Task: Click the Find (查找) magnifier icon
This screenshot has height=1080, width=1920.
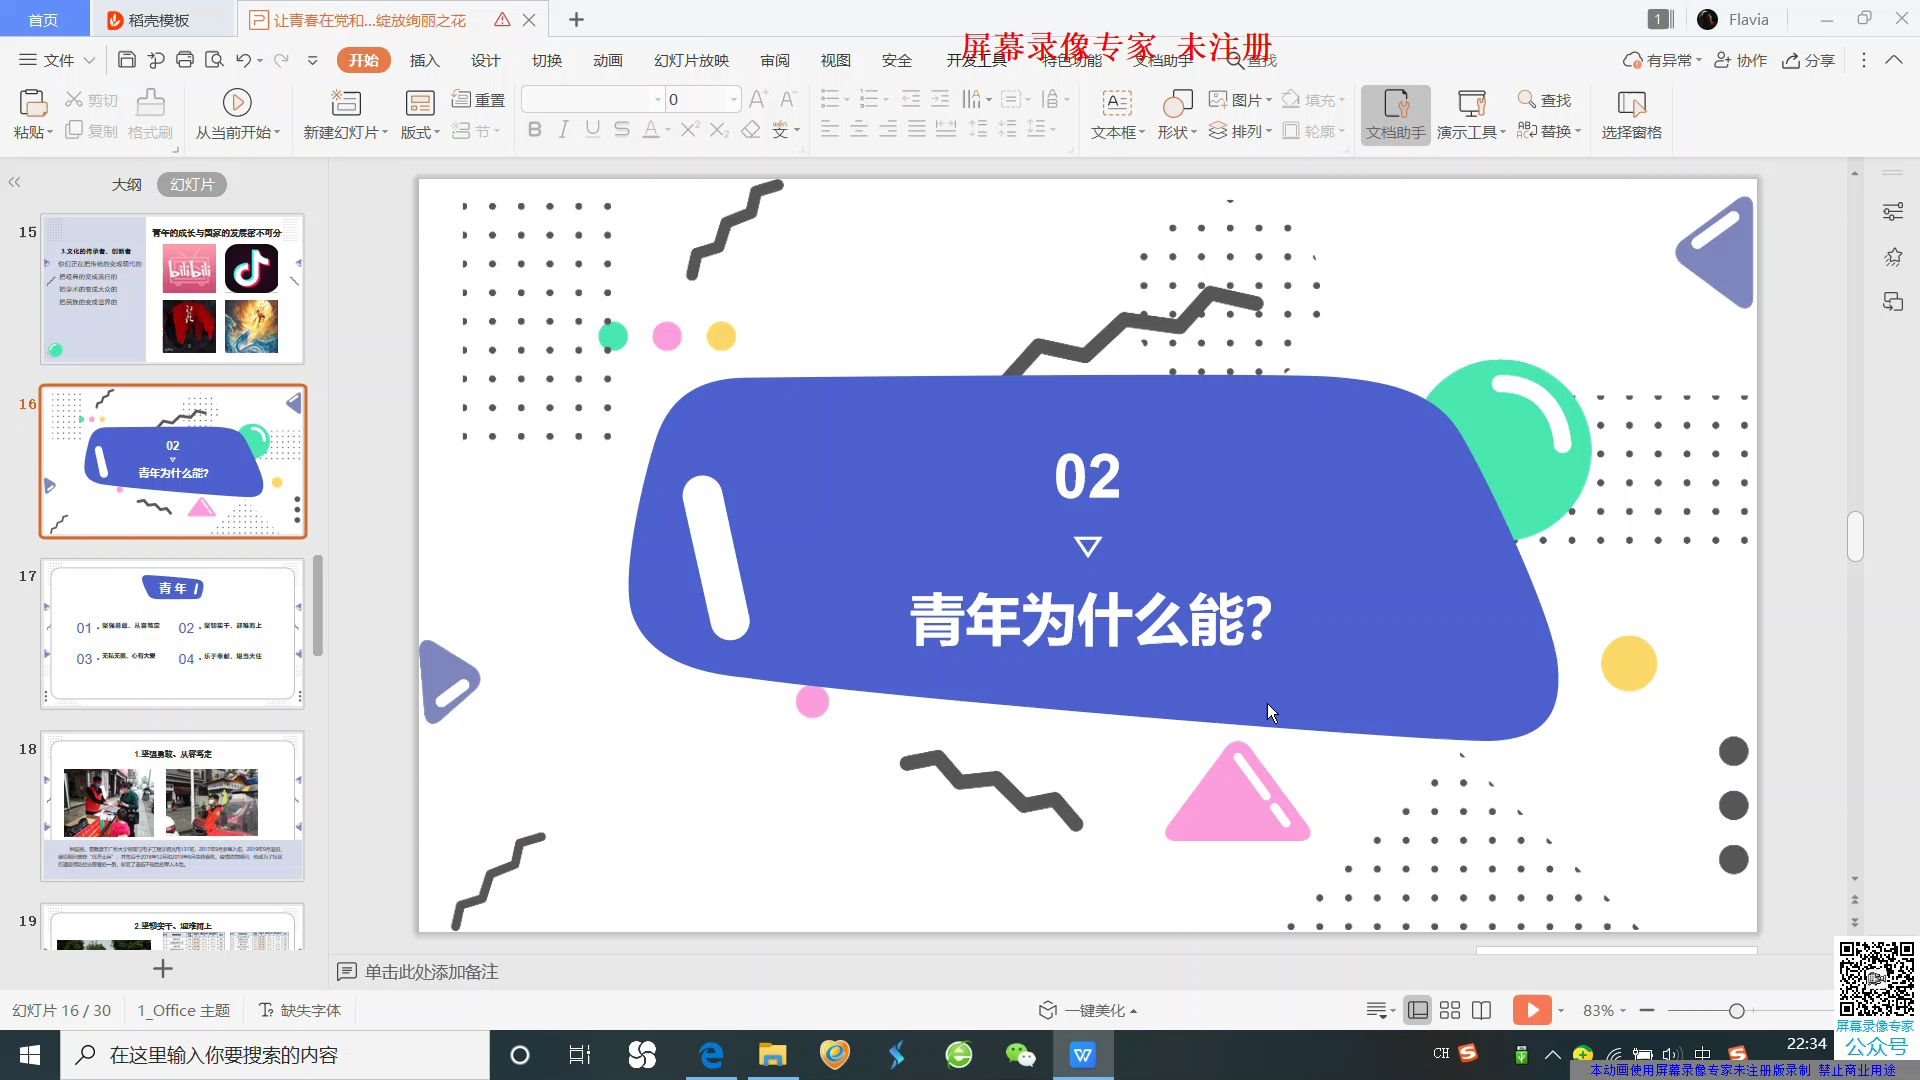Action: click(1526, 99)
